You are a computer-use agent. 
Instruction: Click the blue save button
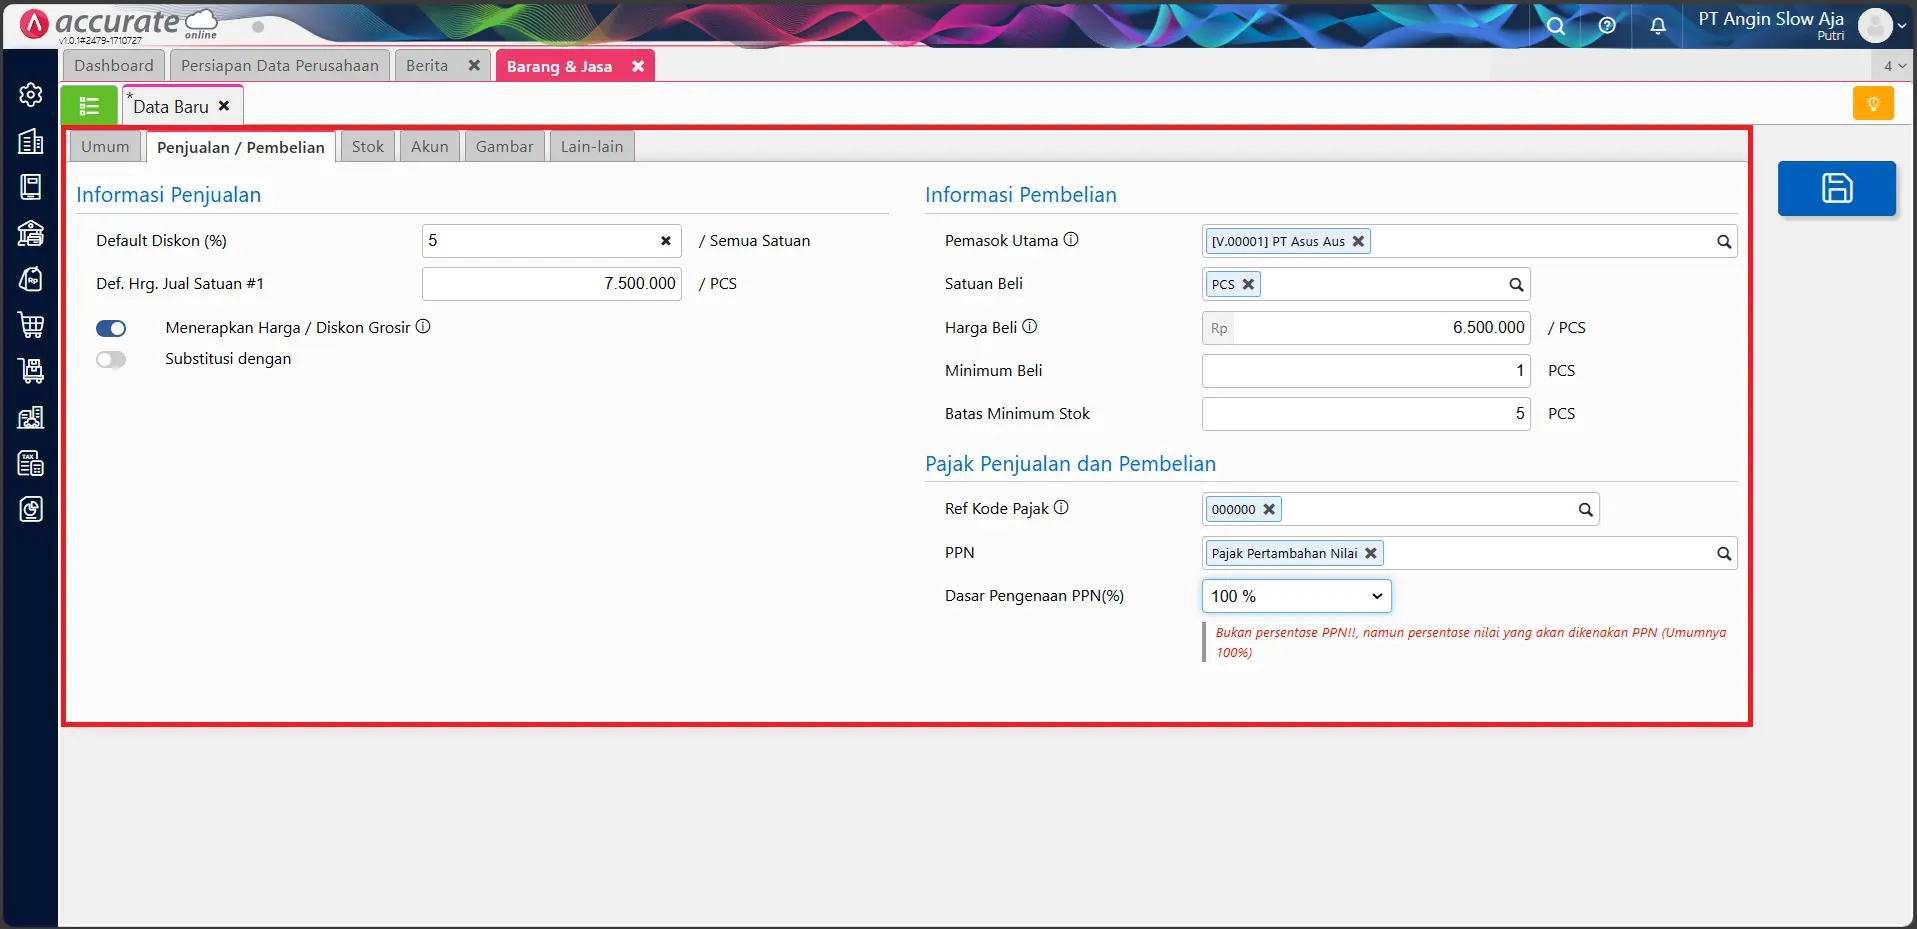1836,188
